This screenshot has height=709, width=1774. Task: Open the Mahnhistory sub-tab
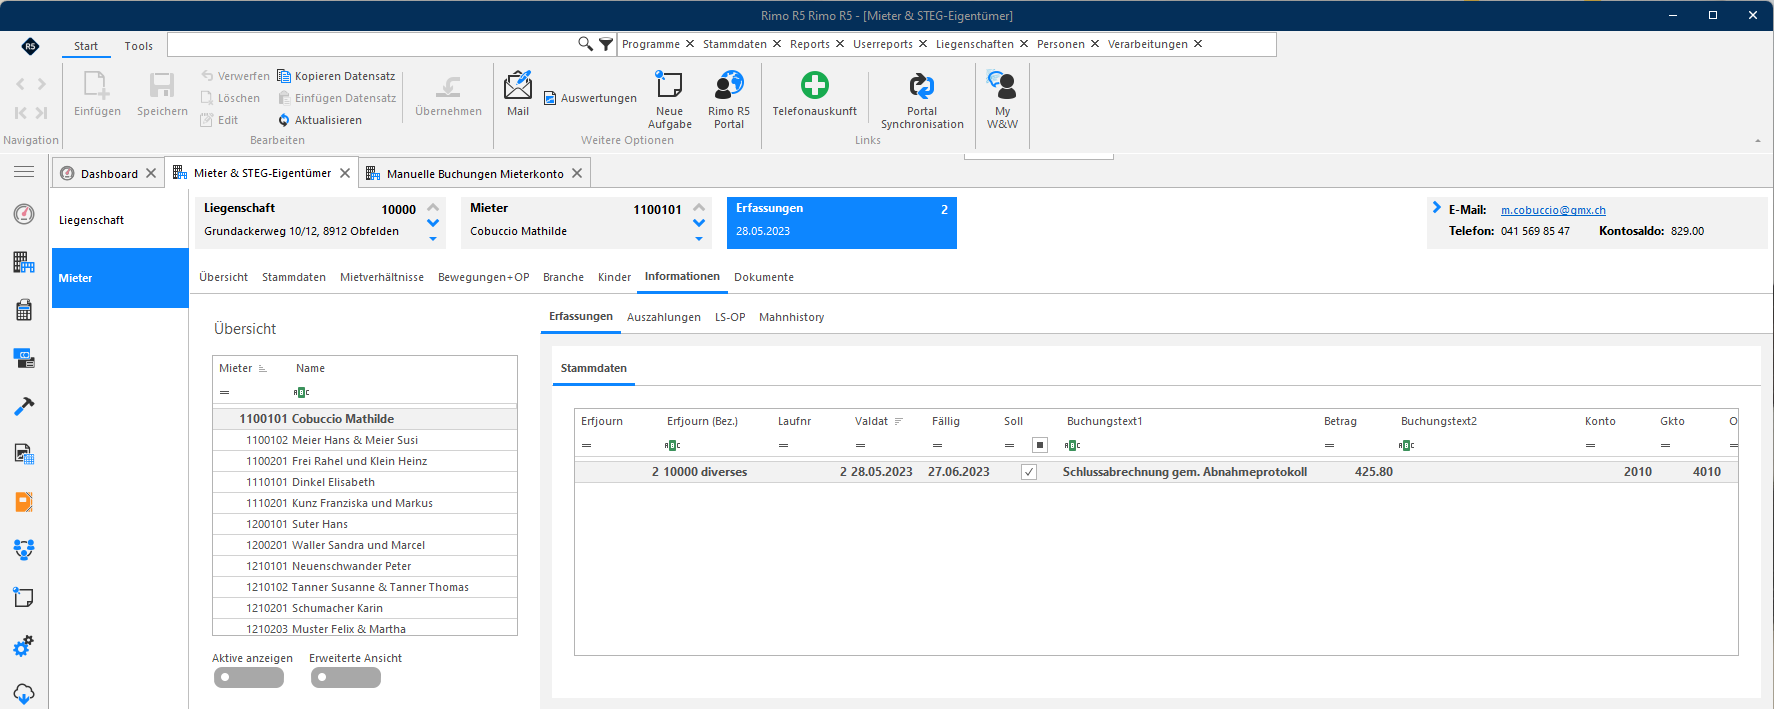pos(792,317)
